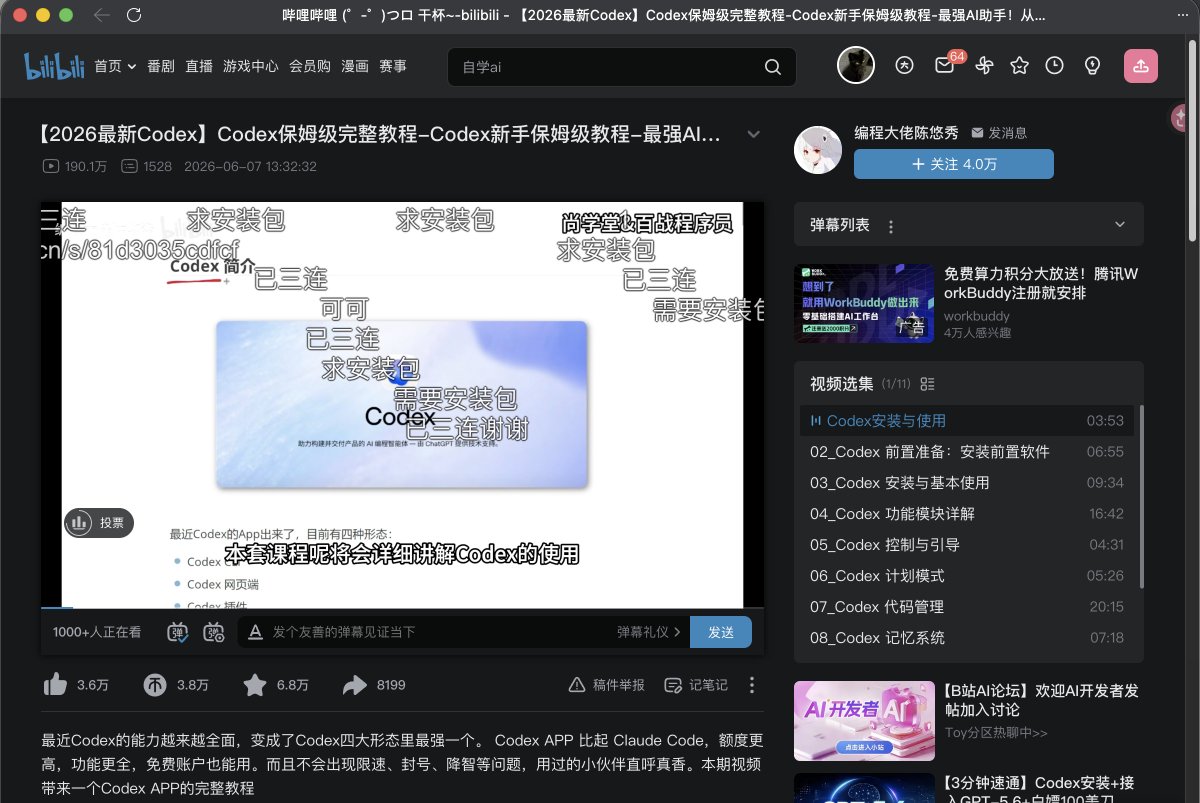Click browser reload icon

134,15
